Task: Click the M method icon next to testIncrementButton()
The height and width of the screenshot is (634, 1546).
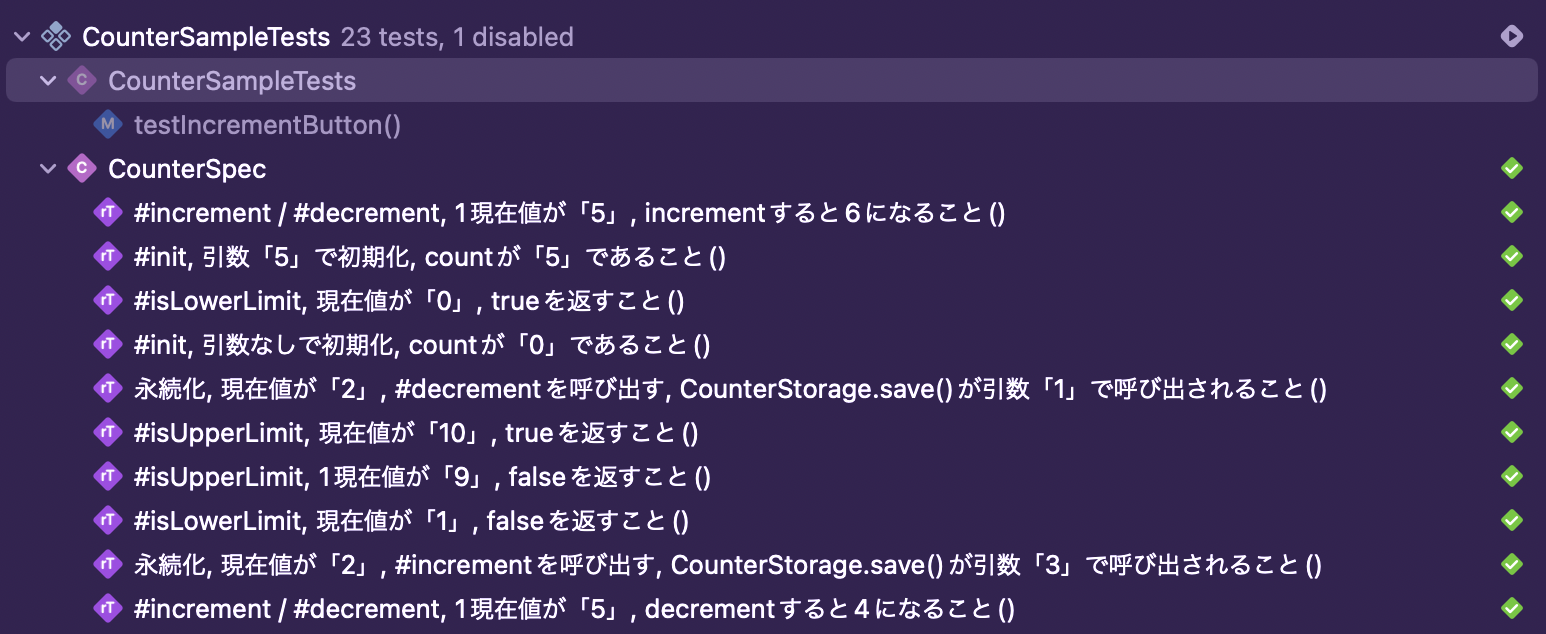Action: click(110, 124)
